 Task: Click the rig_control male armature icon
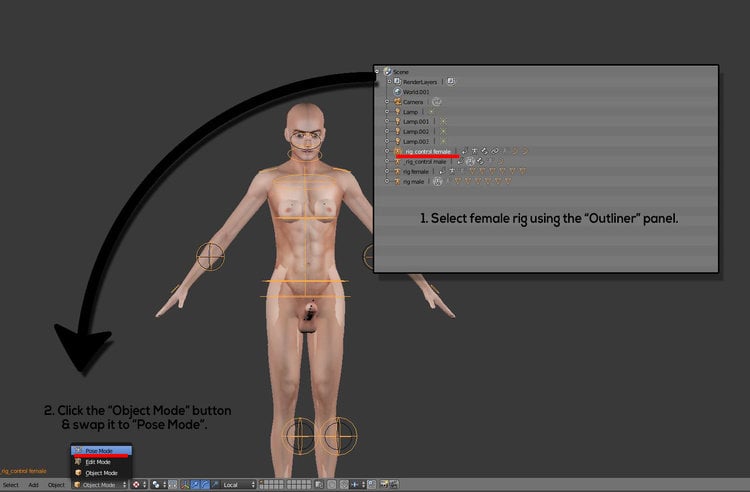point(397,162)
